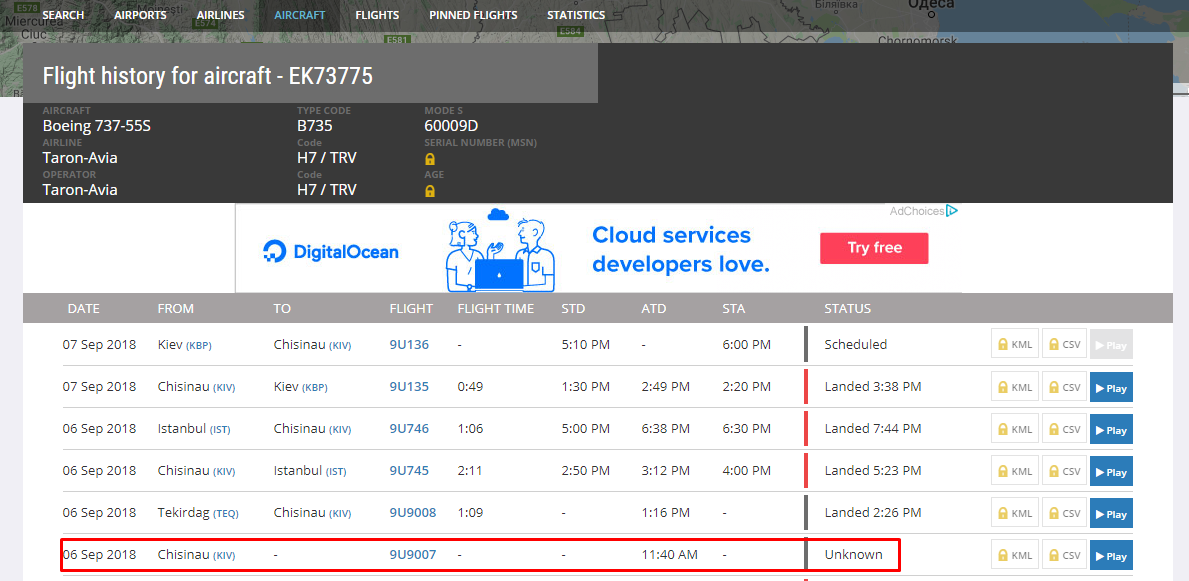Play back flight 9U135

coord(1111,387)
